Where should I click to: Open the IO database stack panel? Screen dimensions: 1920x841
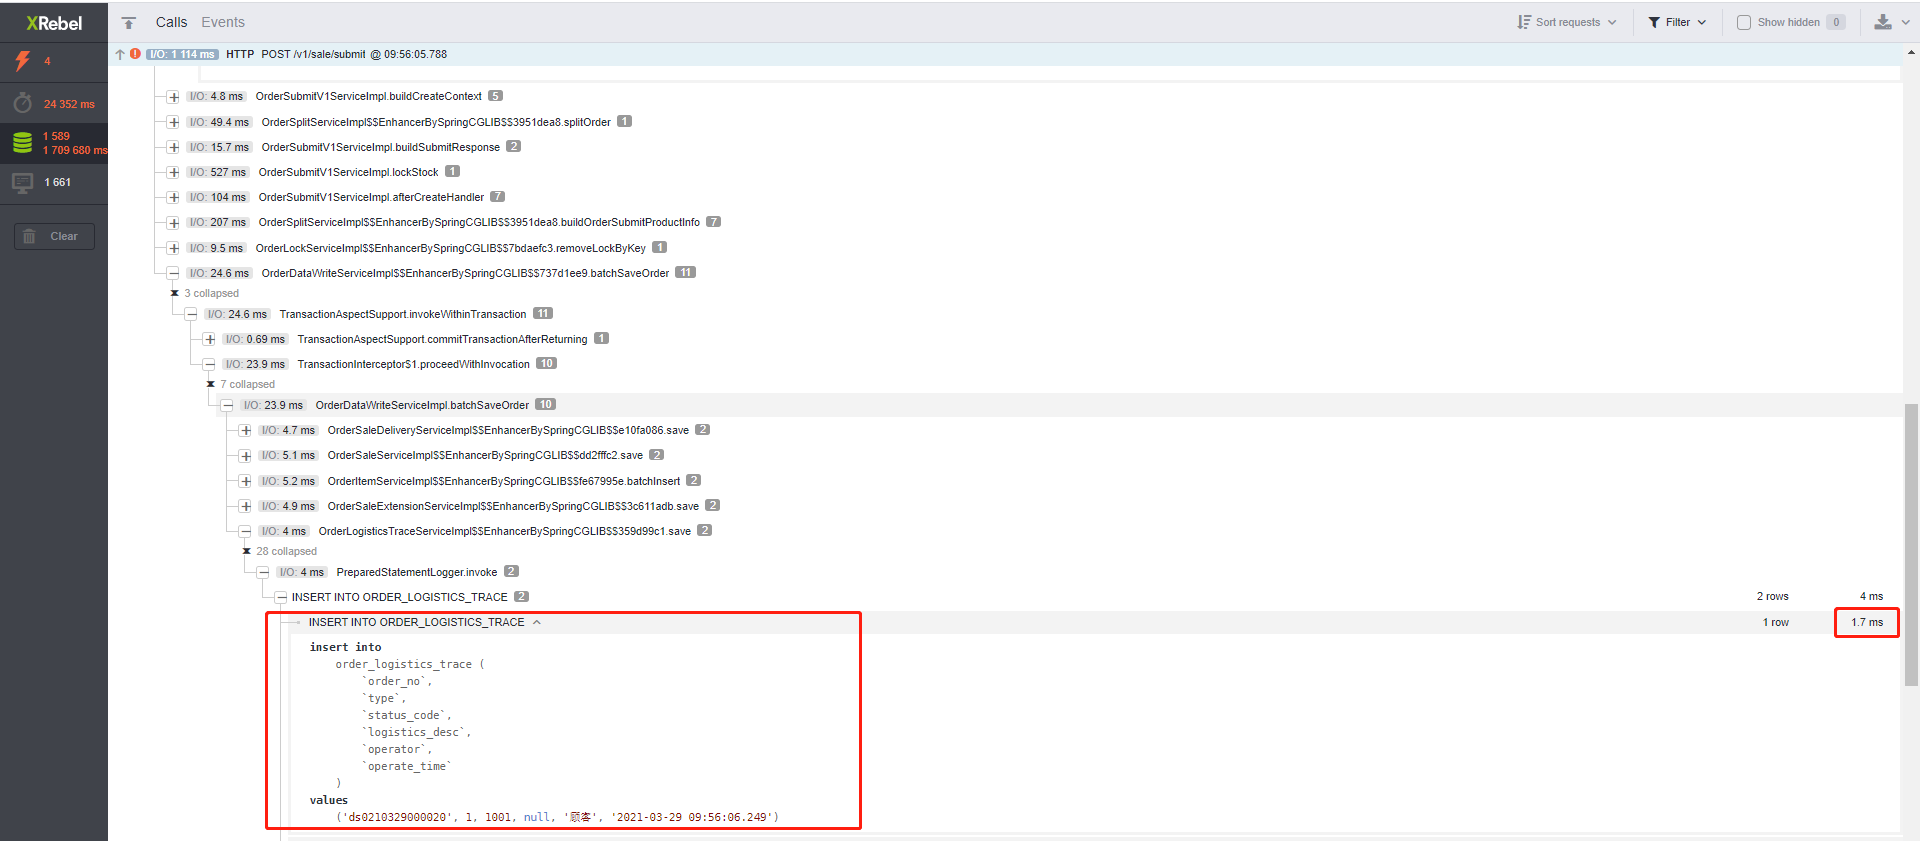[23, 143]
